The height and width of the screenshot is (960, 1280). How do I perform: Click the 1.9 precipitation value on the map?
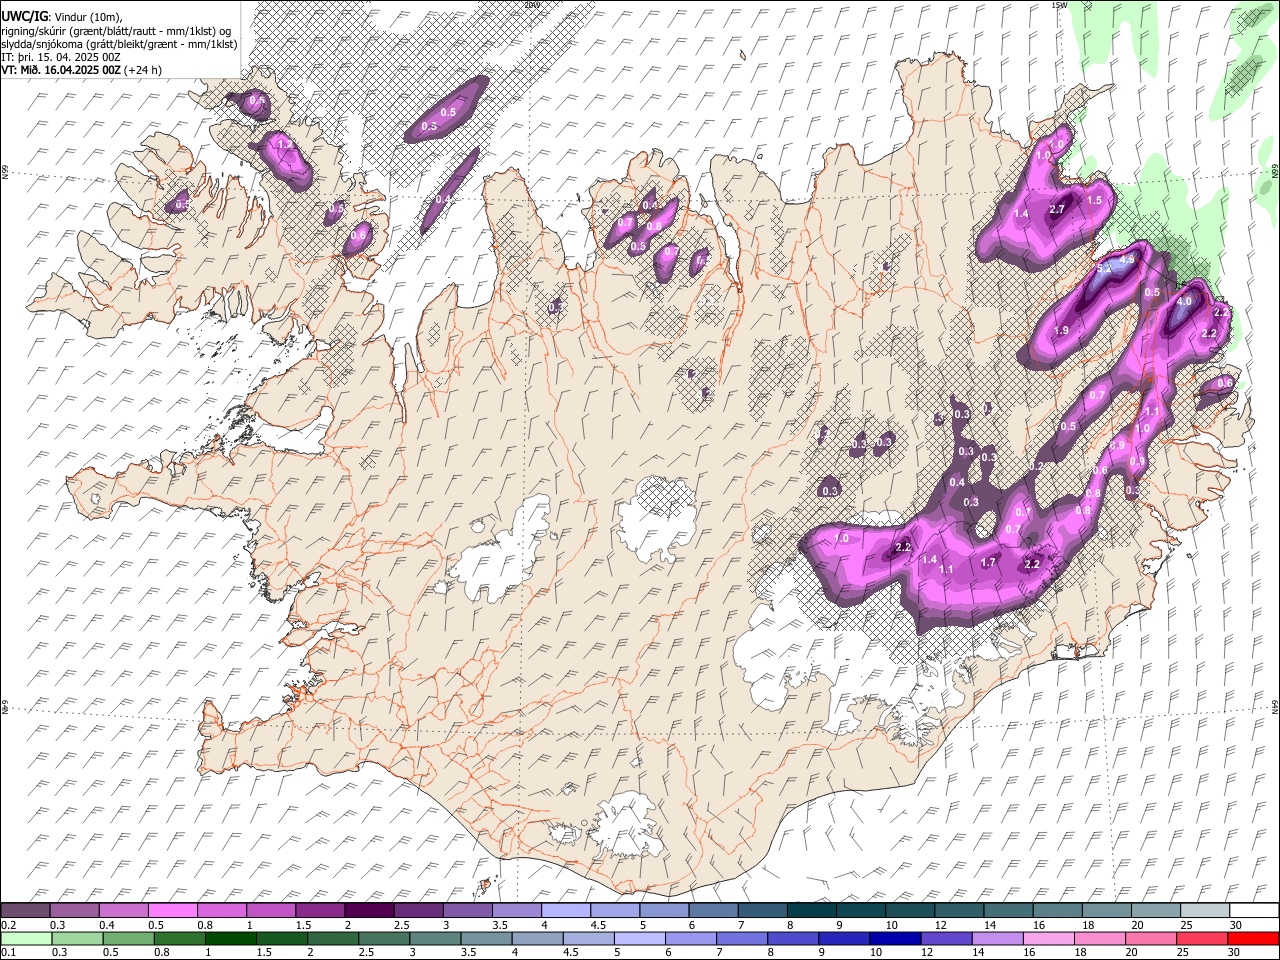tap(1062, 331)
